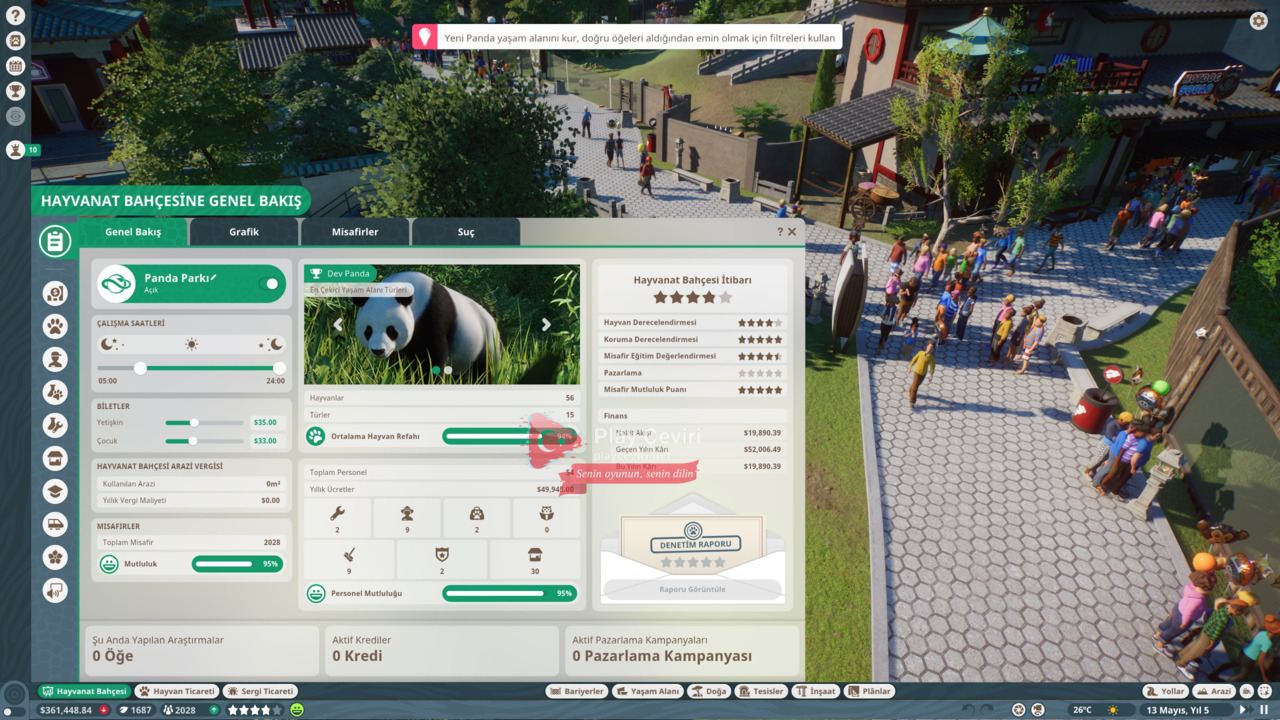Show previous attractive habitat species arrow

338,325
